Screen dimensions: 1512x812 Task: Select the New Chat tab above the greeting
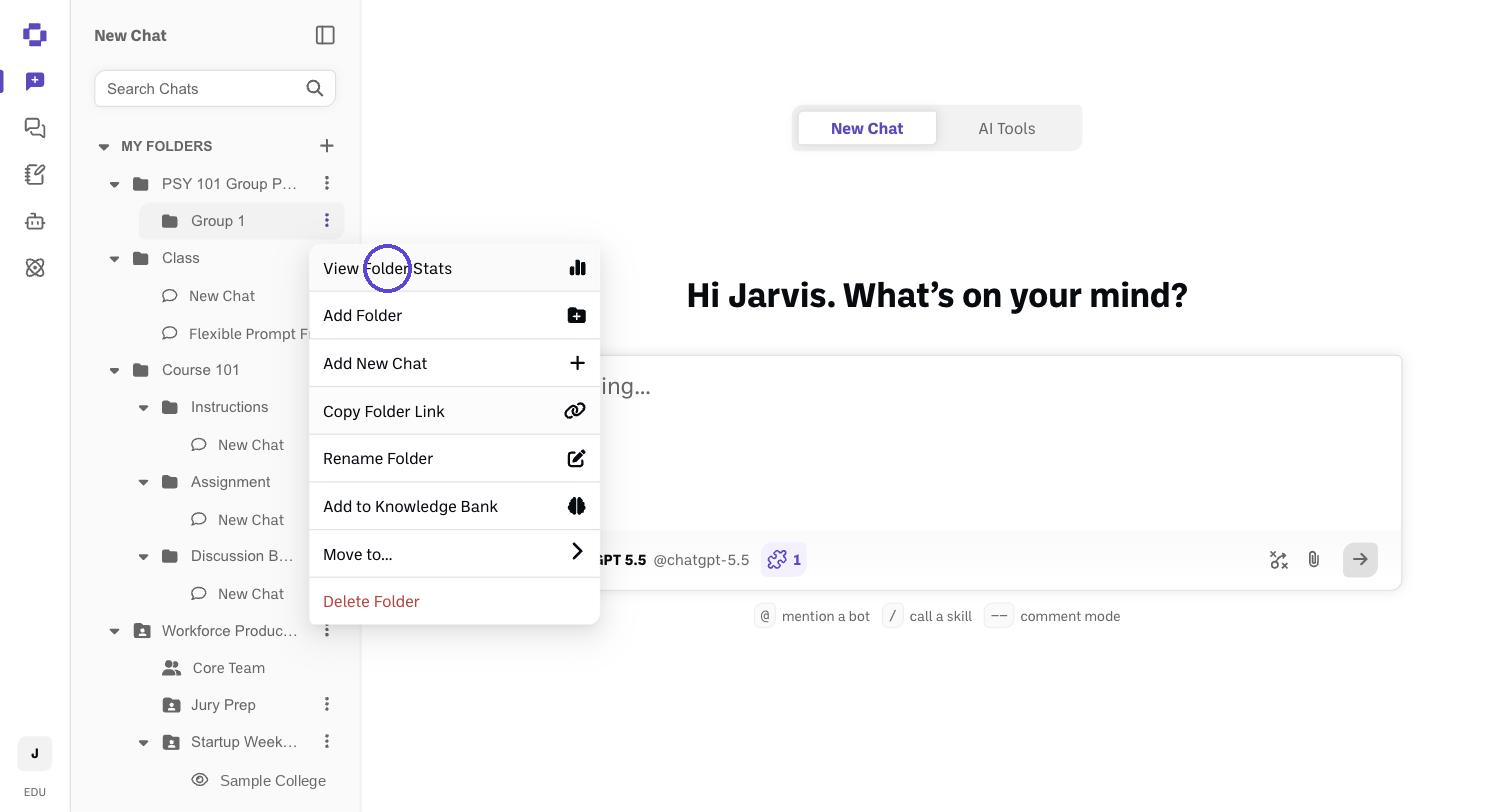point(867,128)
